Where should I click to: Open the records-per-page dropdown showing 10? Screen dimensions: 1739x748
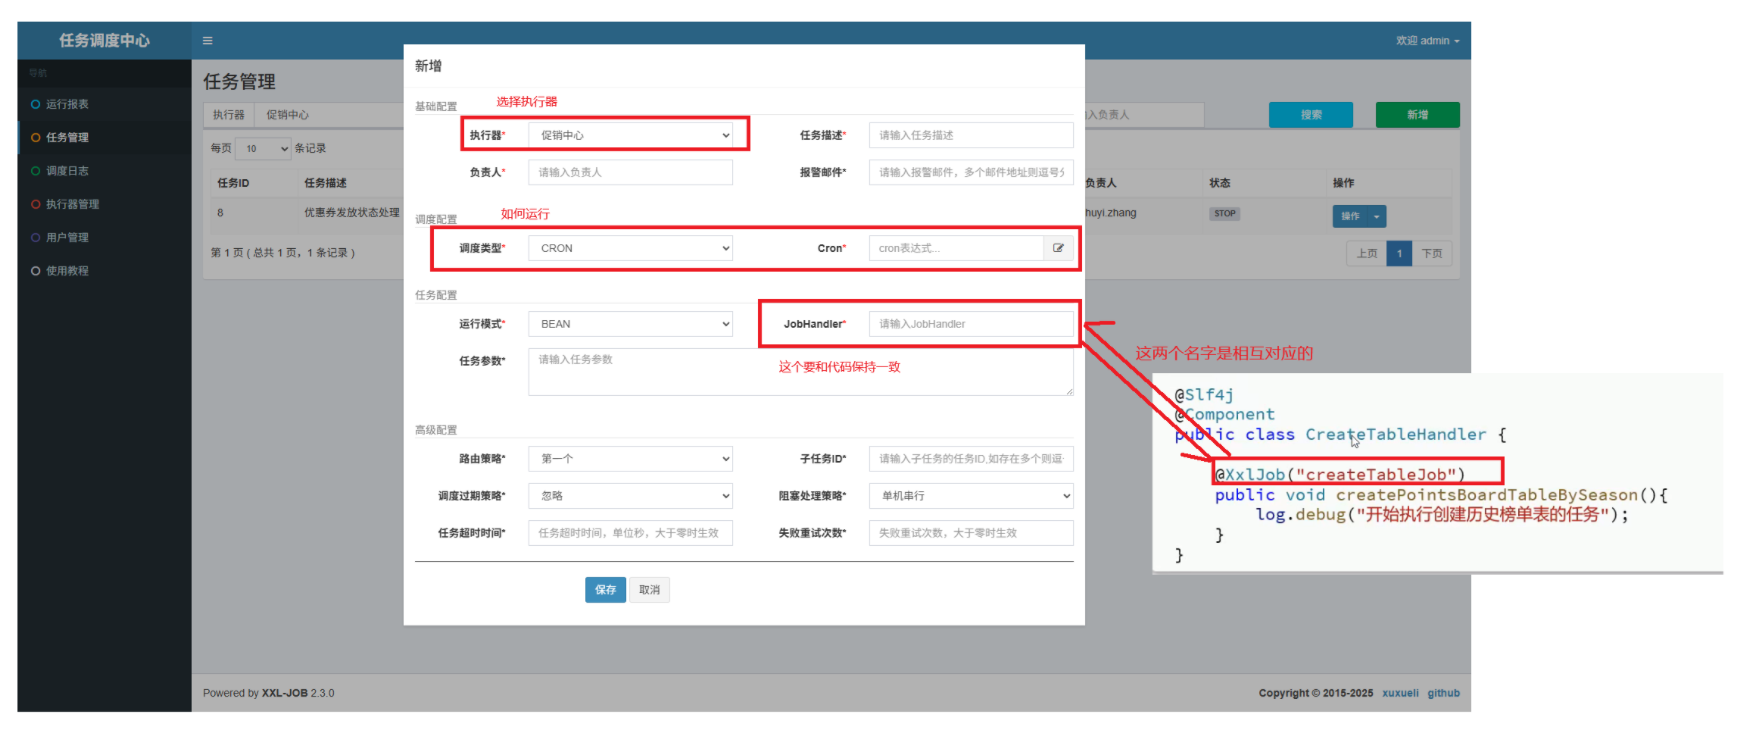[263, 148]
